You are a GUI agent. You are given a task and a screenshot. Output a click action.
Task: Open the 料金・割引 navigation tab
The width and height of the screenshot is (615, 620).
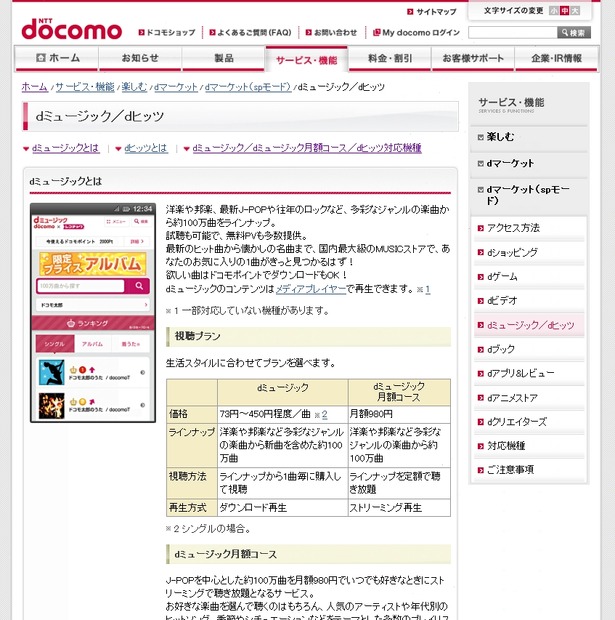pyautogui.click(x=390, y=59)
